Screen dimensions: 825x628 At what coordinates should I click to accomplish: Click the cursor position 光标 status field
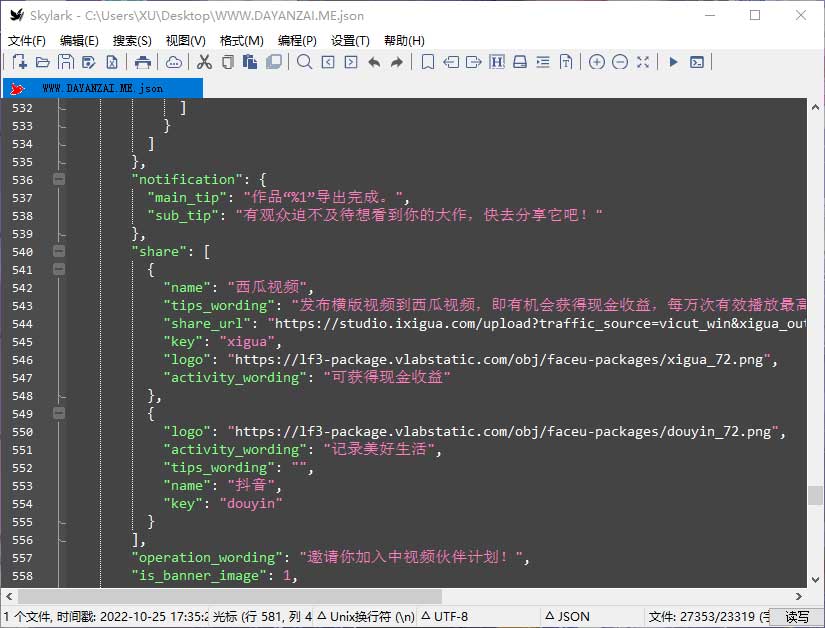coord(262,616)
